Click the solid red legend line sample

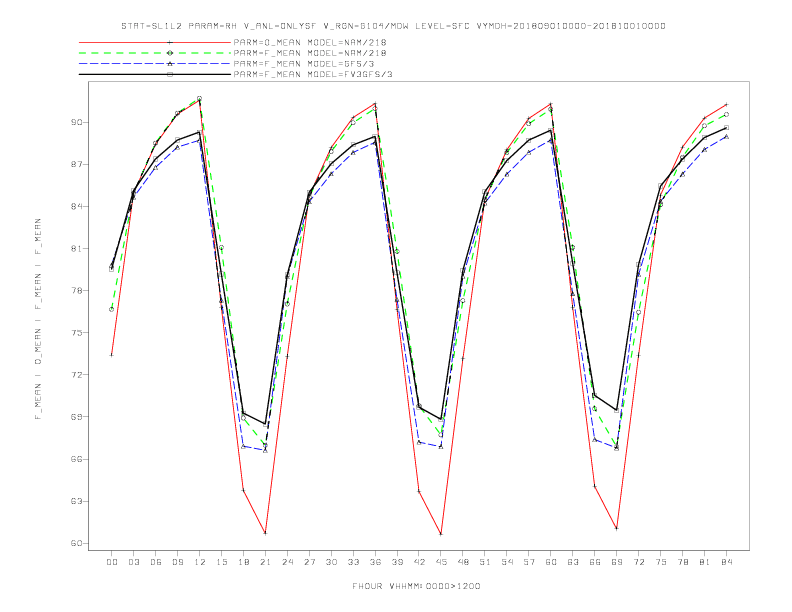pyautogui.click(x=155, y=42)
